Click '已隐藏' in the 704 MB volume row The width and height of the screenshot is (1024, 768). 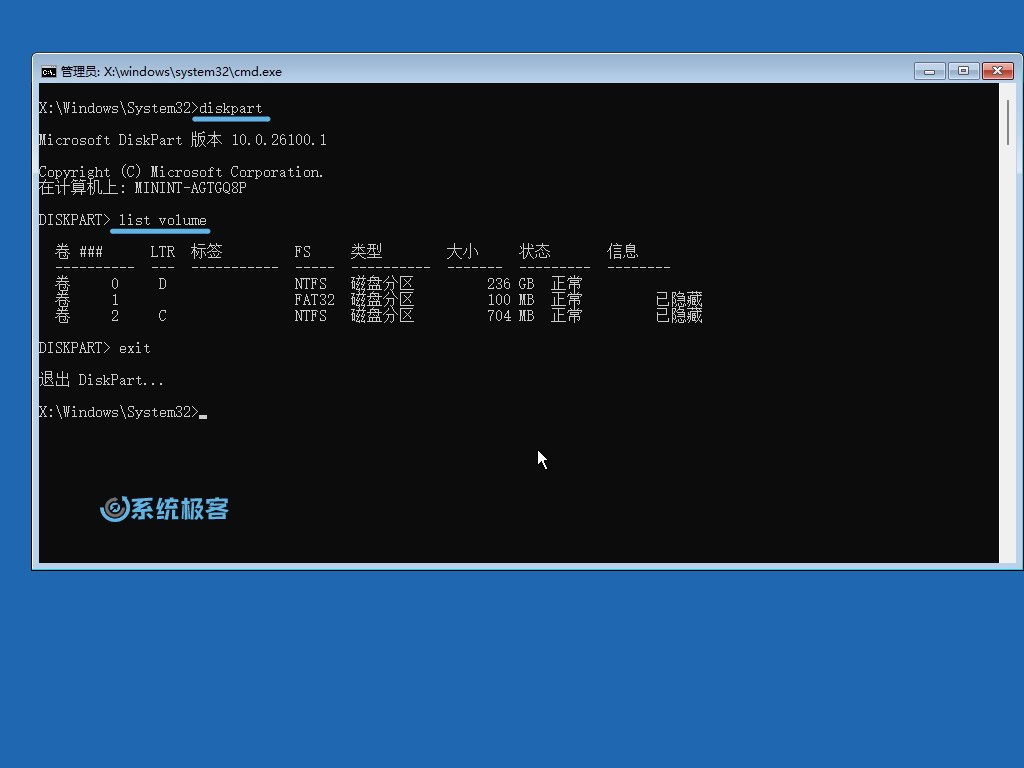click(x=679, y=316)
